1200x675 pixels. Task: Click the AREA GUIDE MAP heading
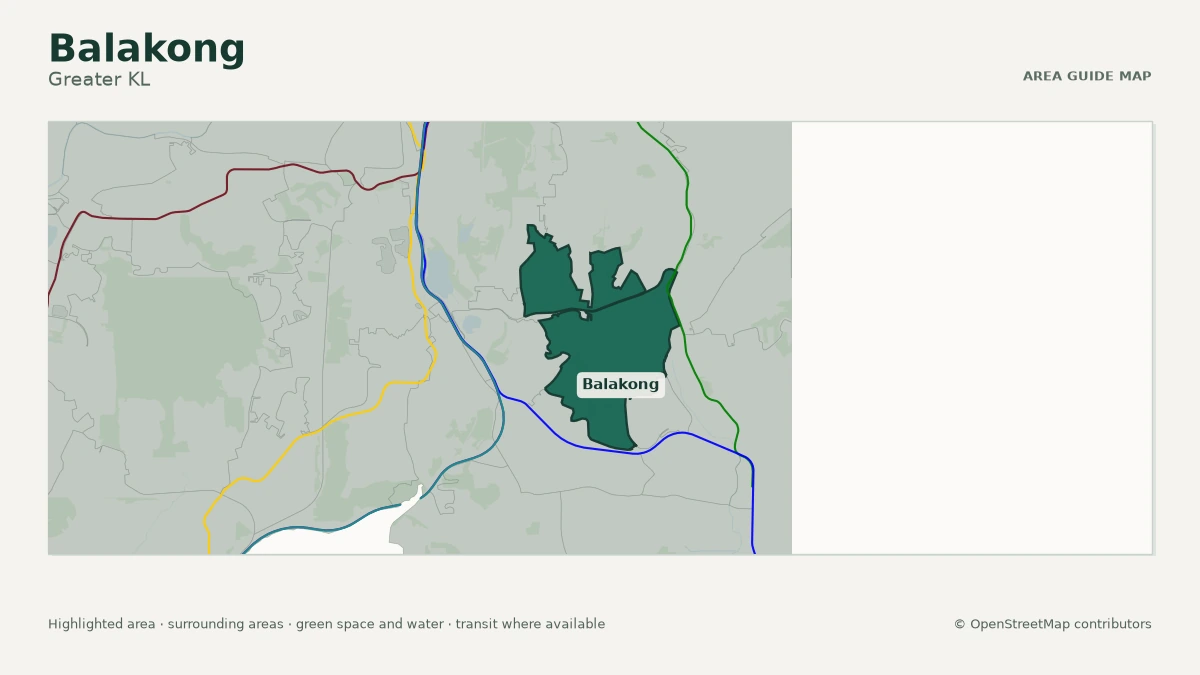point(1087,76)
